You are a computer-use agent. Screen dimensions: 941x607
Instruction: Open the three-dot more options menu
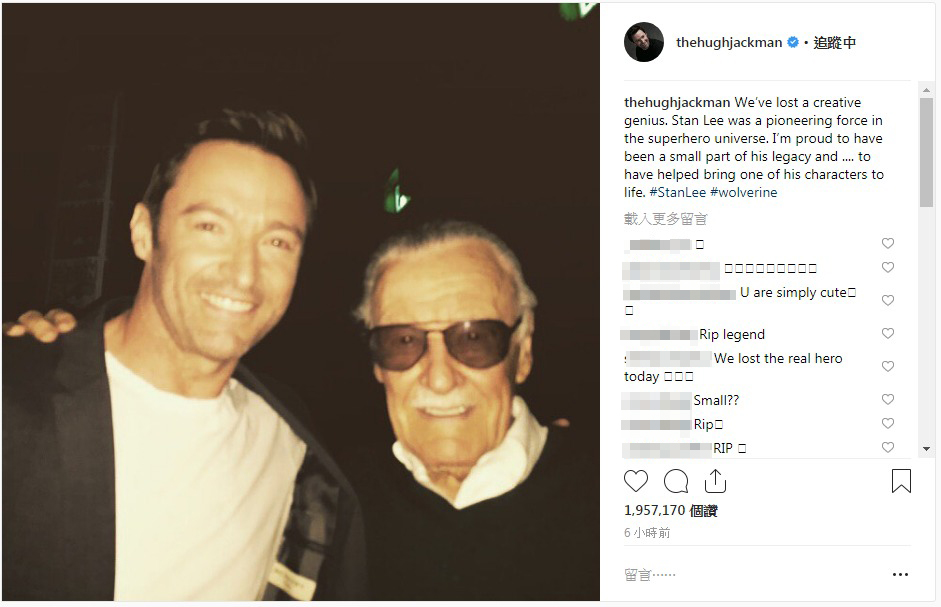tap(900, 575)
